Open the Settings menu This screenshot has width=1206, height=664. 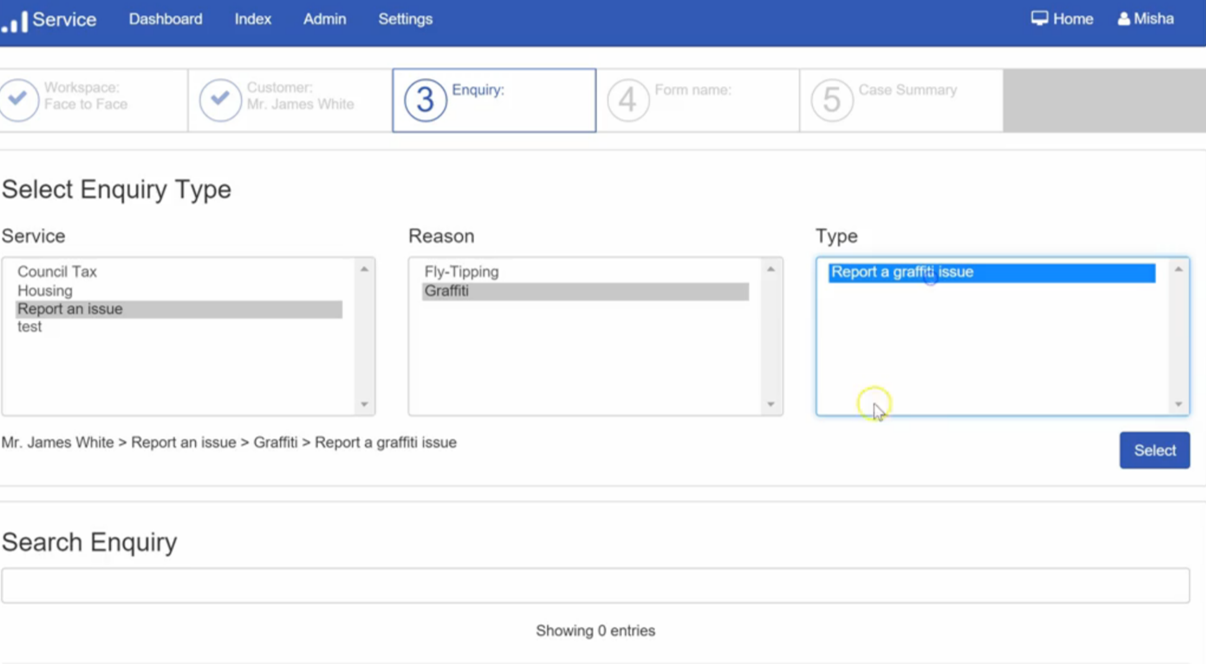coord(405,19)
